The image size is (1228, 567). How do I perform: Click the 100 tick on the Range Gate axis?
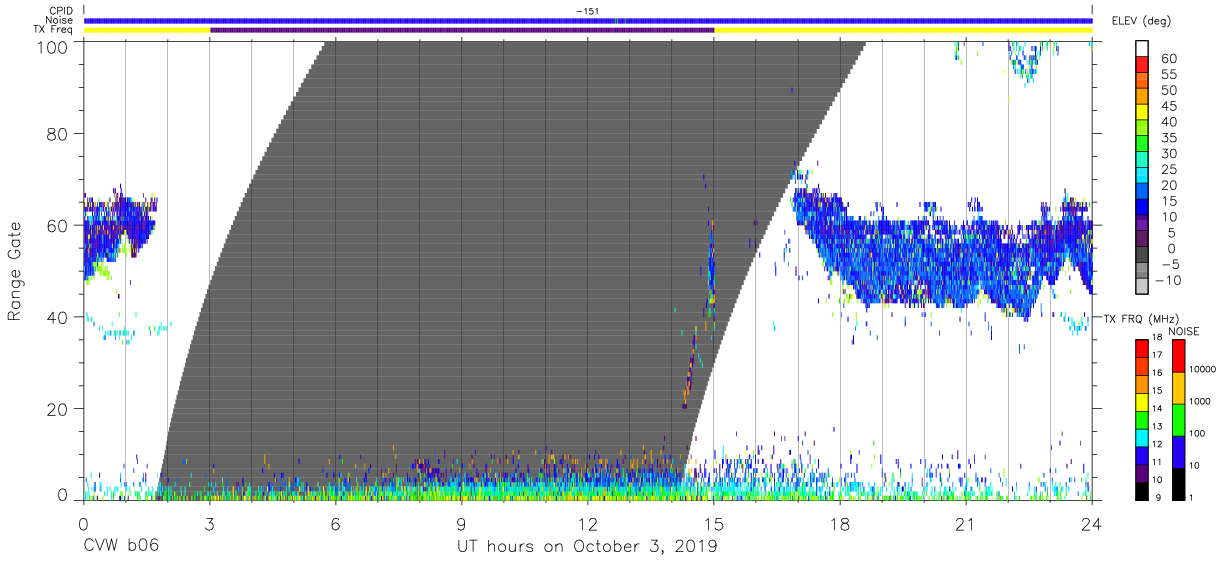pos(53,47)
